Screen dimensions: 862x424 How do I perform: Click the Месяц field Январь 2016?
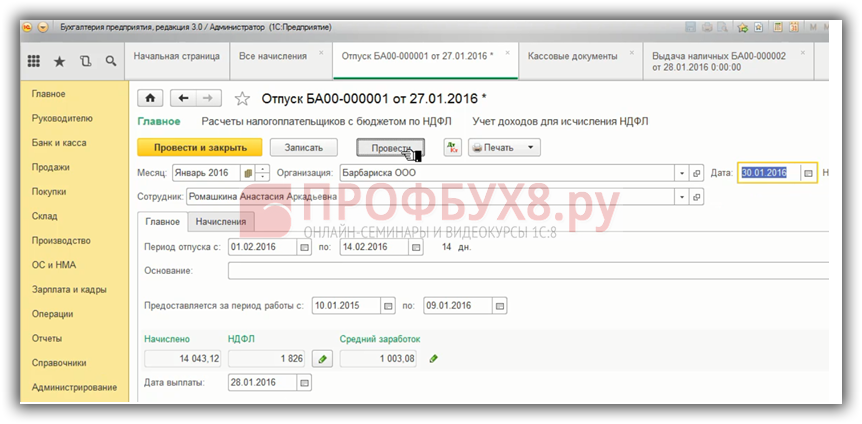tap(207, 173)
